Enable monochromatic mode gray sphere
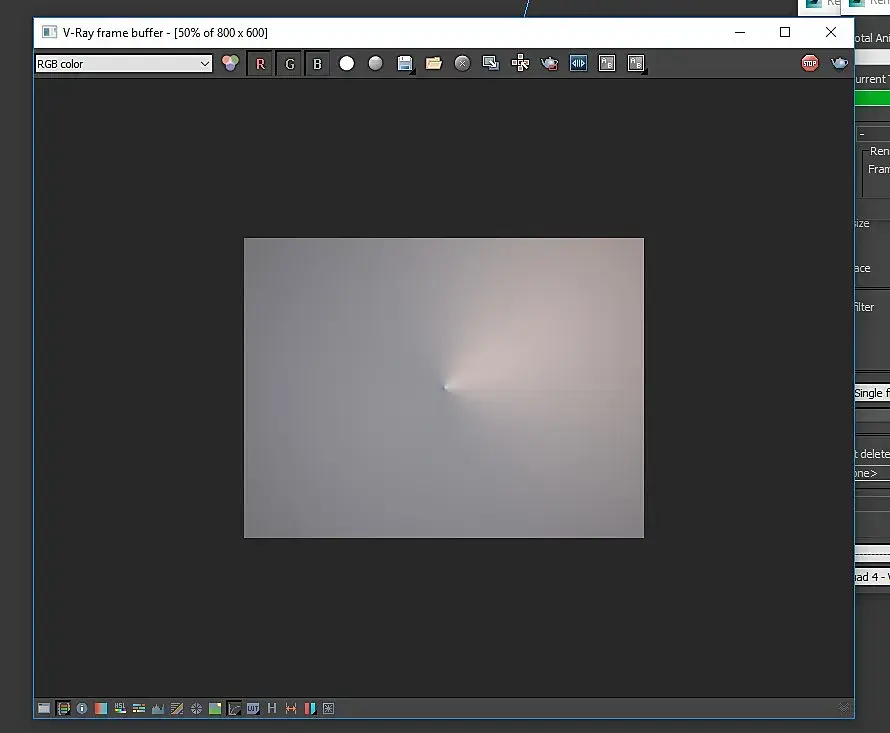 coord(375,64)
